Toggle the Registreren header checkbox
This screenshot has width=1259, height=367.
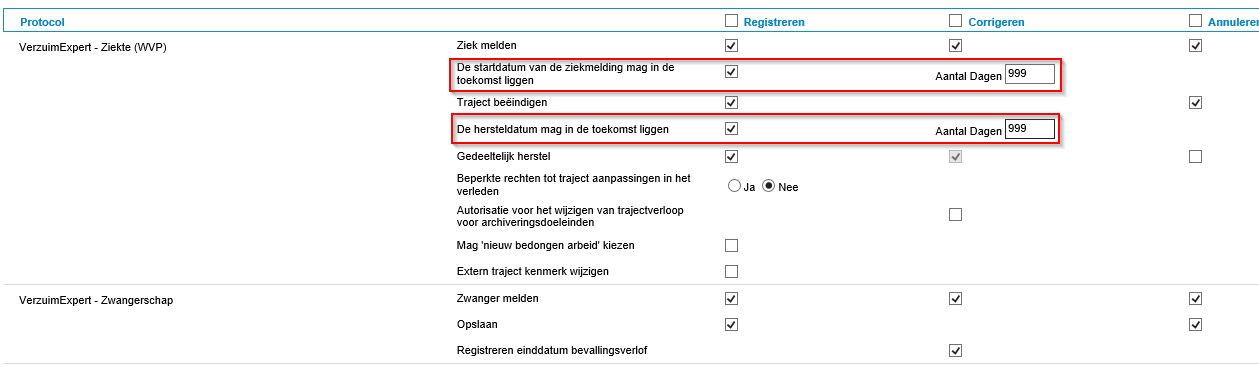point(732,20)
